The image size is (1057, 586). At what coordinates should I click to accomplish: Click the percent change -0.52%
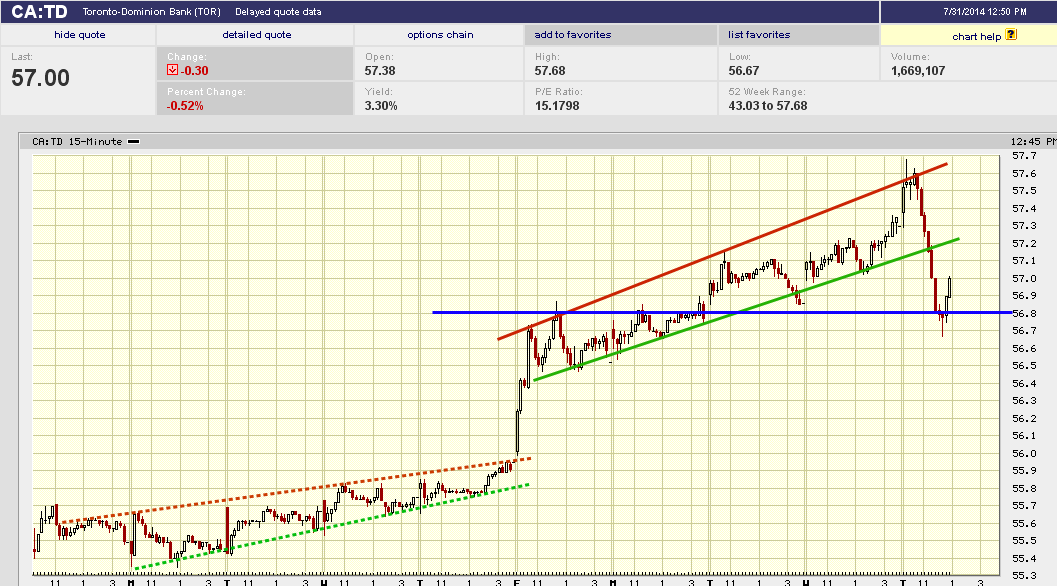pyautogui.click(x=185, y=106)
